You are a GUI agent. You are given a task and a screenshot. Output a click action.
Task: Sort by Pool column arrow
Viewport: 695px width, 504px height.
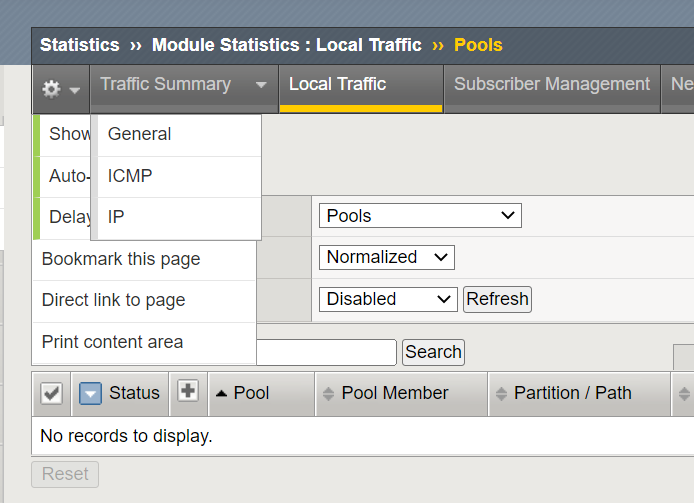click(x=222, y=394)
